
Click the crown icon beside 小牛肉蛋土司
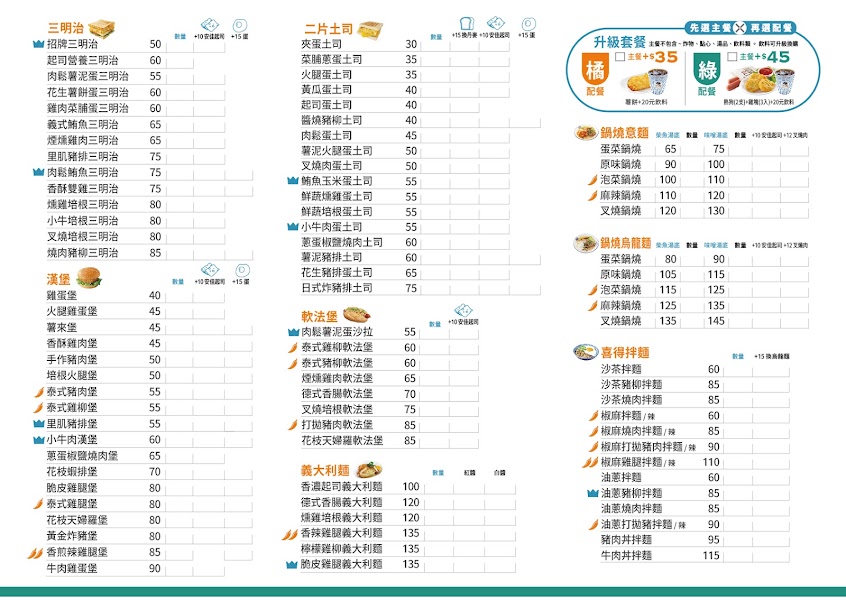(x=293, y=227)
